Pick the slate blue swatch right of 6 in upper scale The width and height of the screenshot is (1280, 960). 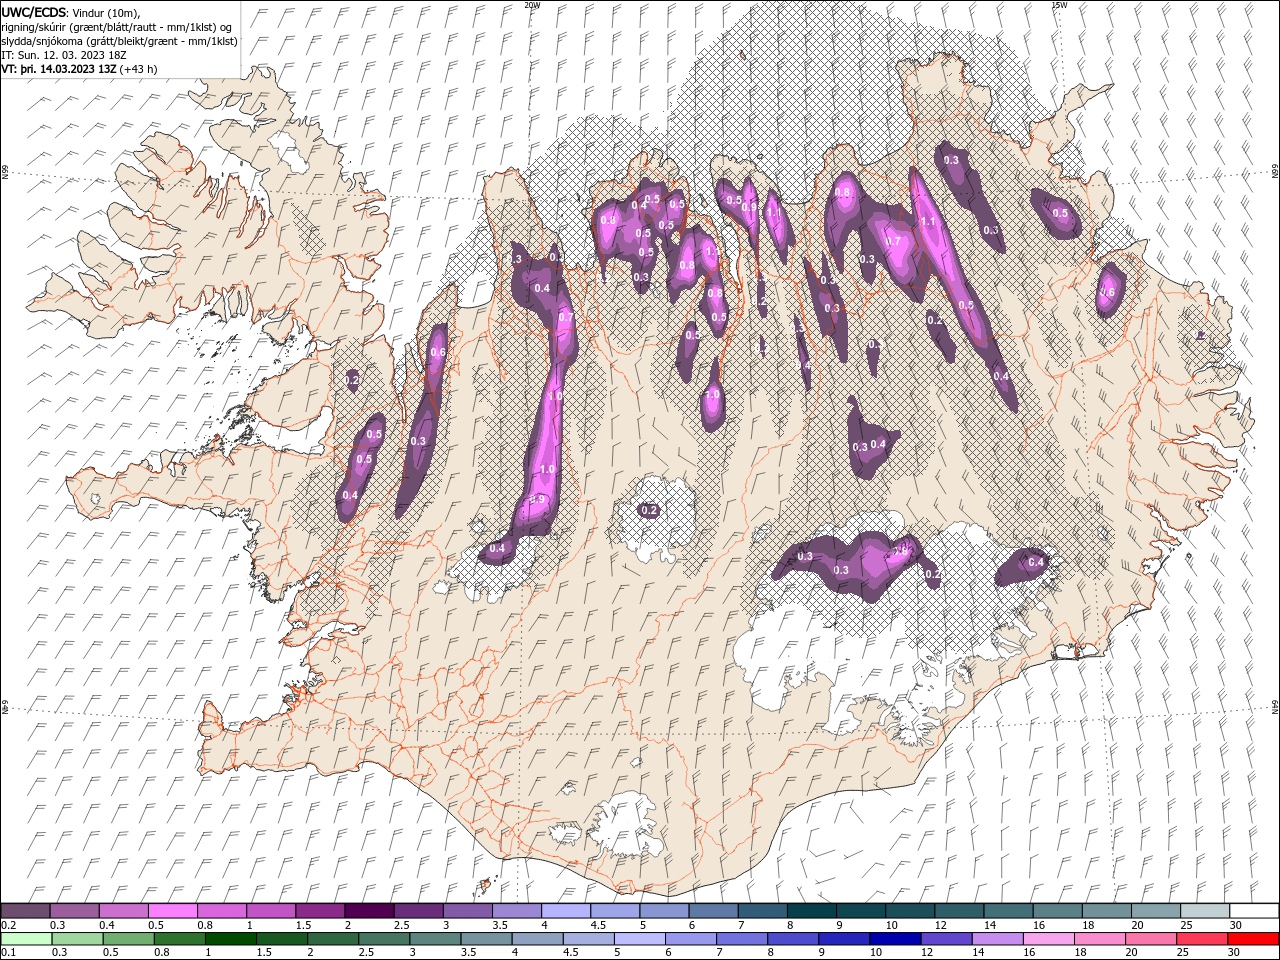pyautogui.click(x=714, y=911)
